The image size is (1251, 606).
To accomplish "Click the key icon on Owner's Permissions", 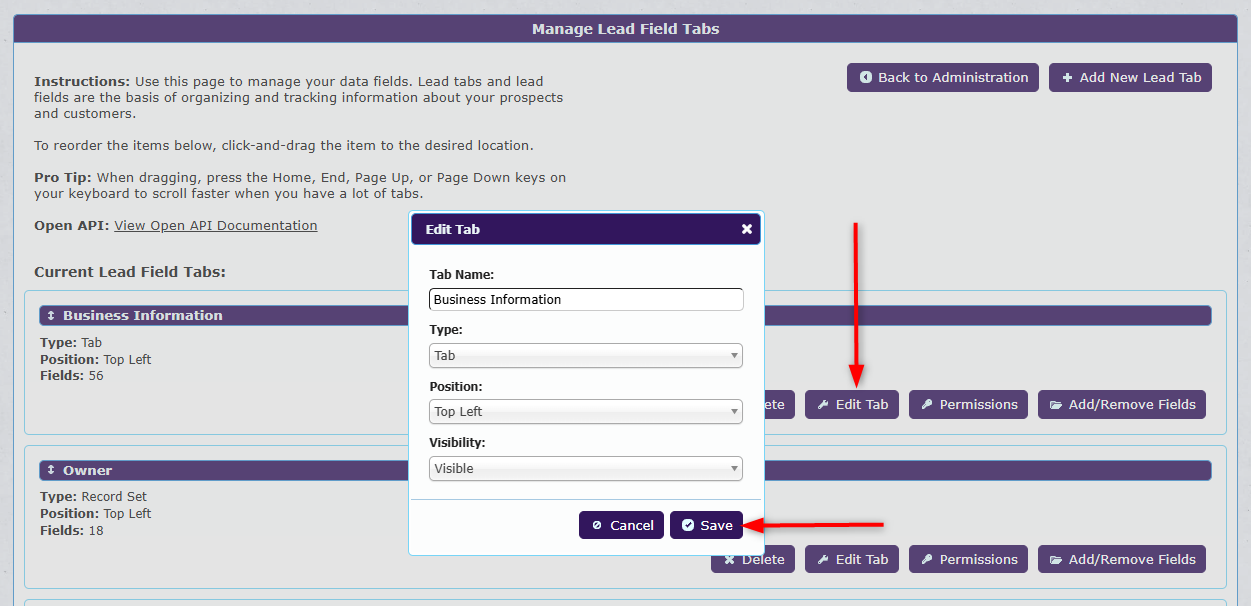I will [927, 559].
